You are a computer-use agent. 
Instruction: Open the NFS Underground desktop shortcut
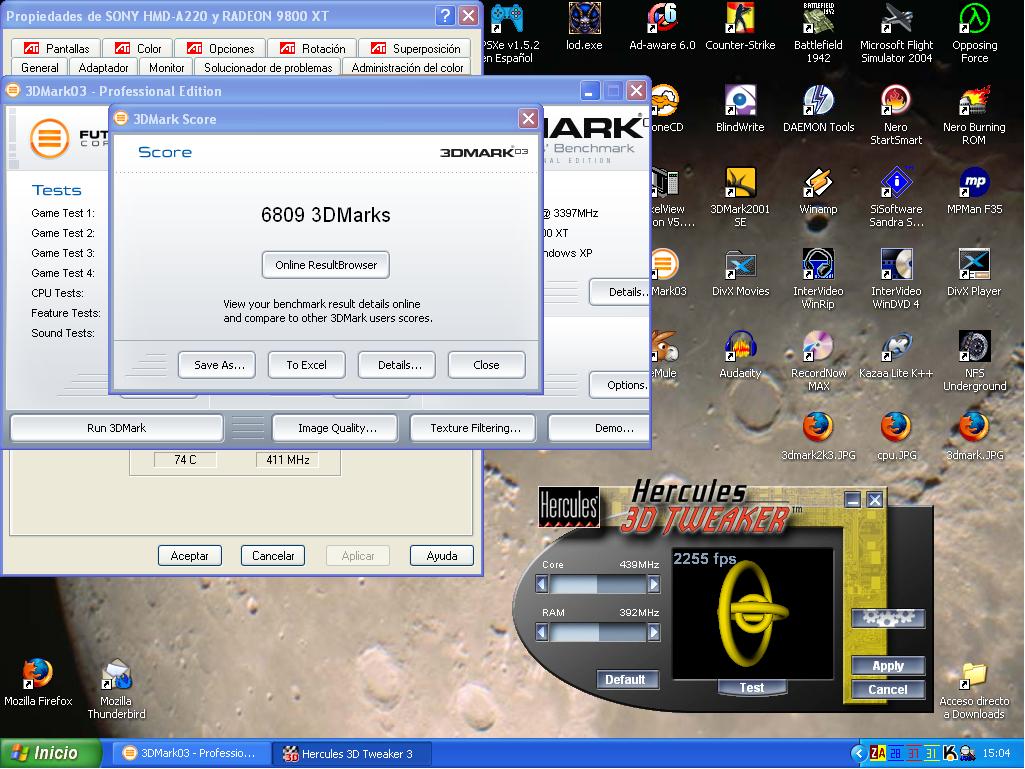974,348
